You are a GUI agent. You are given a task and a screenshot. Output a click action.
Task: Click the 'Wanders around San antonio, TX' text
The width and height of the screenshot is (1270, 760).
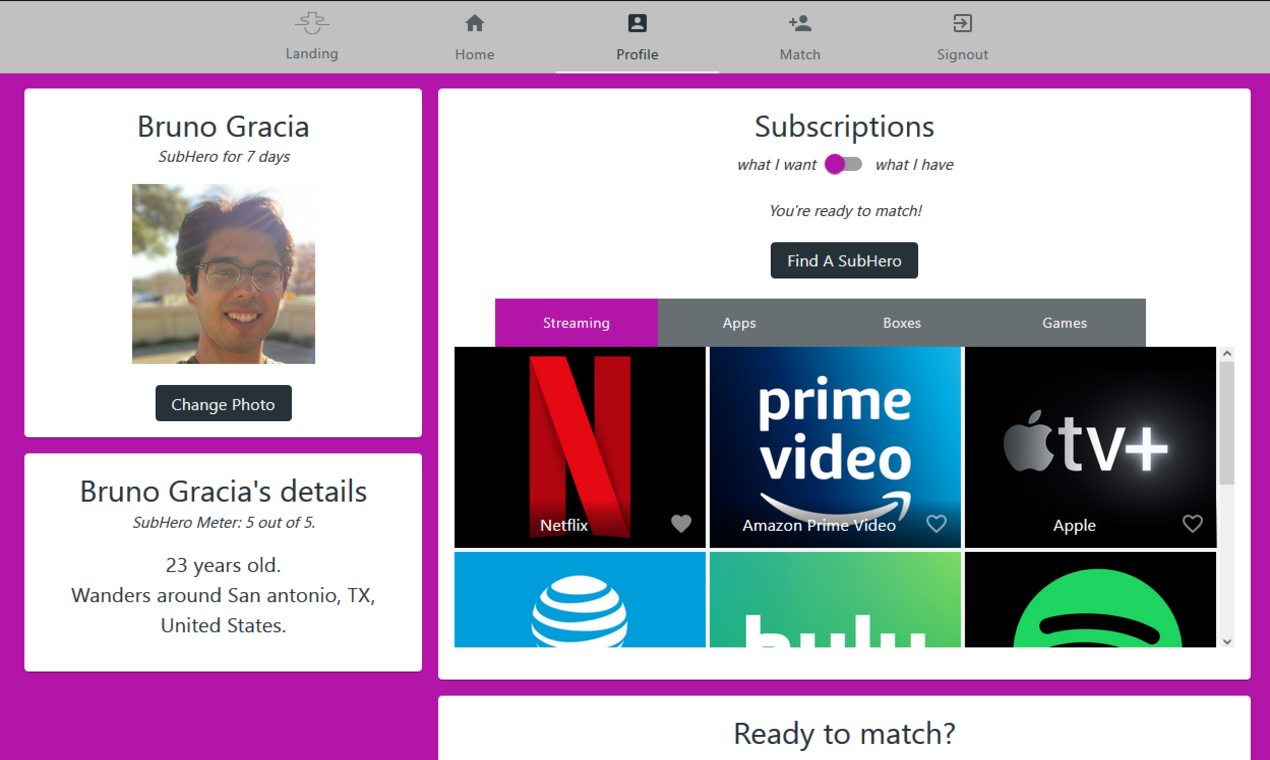pos(223,595)
